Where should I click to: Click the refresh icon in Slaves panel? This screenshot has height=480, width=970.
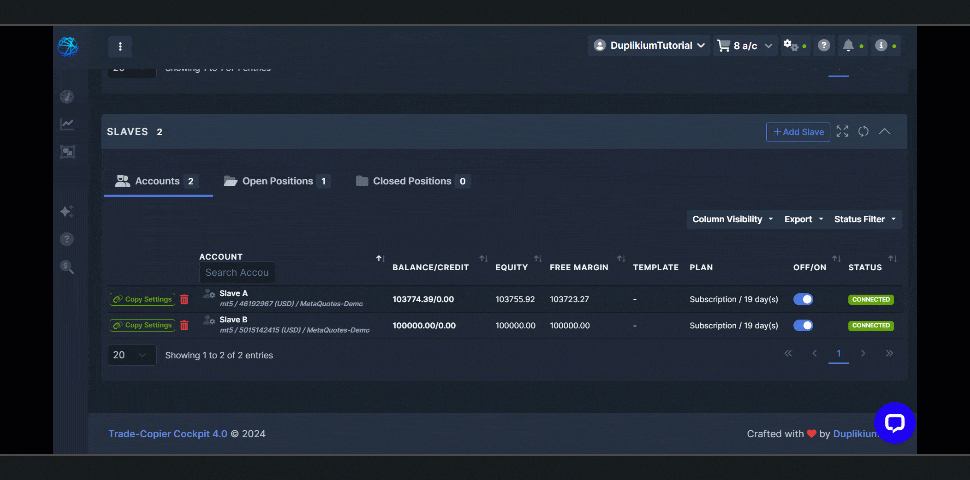click(x=863, y=132)
